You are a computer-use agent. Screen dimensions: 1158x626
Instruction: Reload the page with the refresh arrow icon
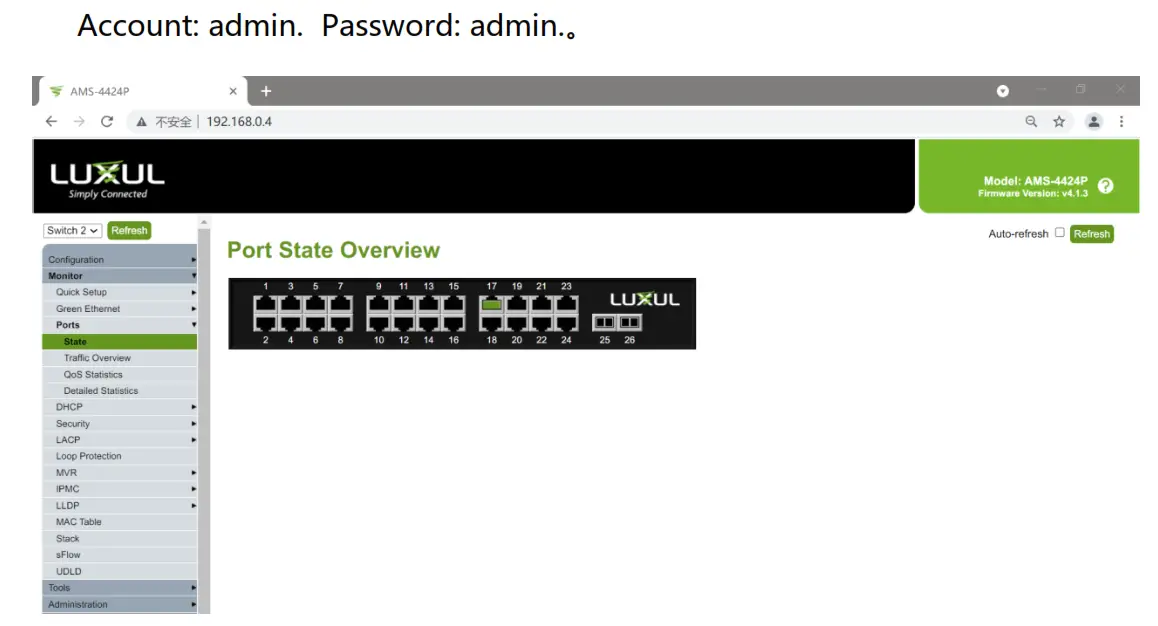click(107, 121)
